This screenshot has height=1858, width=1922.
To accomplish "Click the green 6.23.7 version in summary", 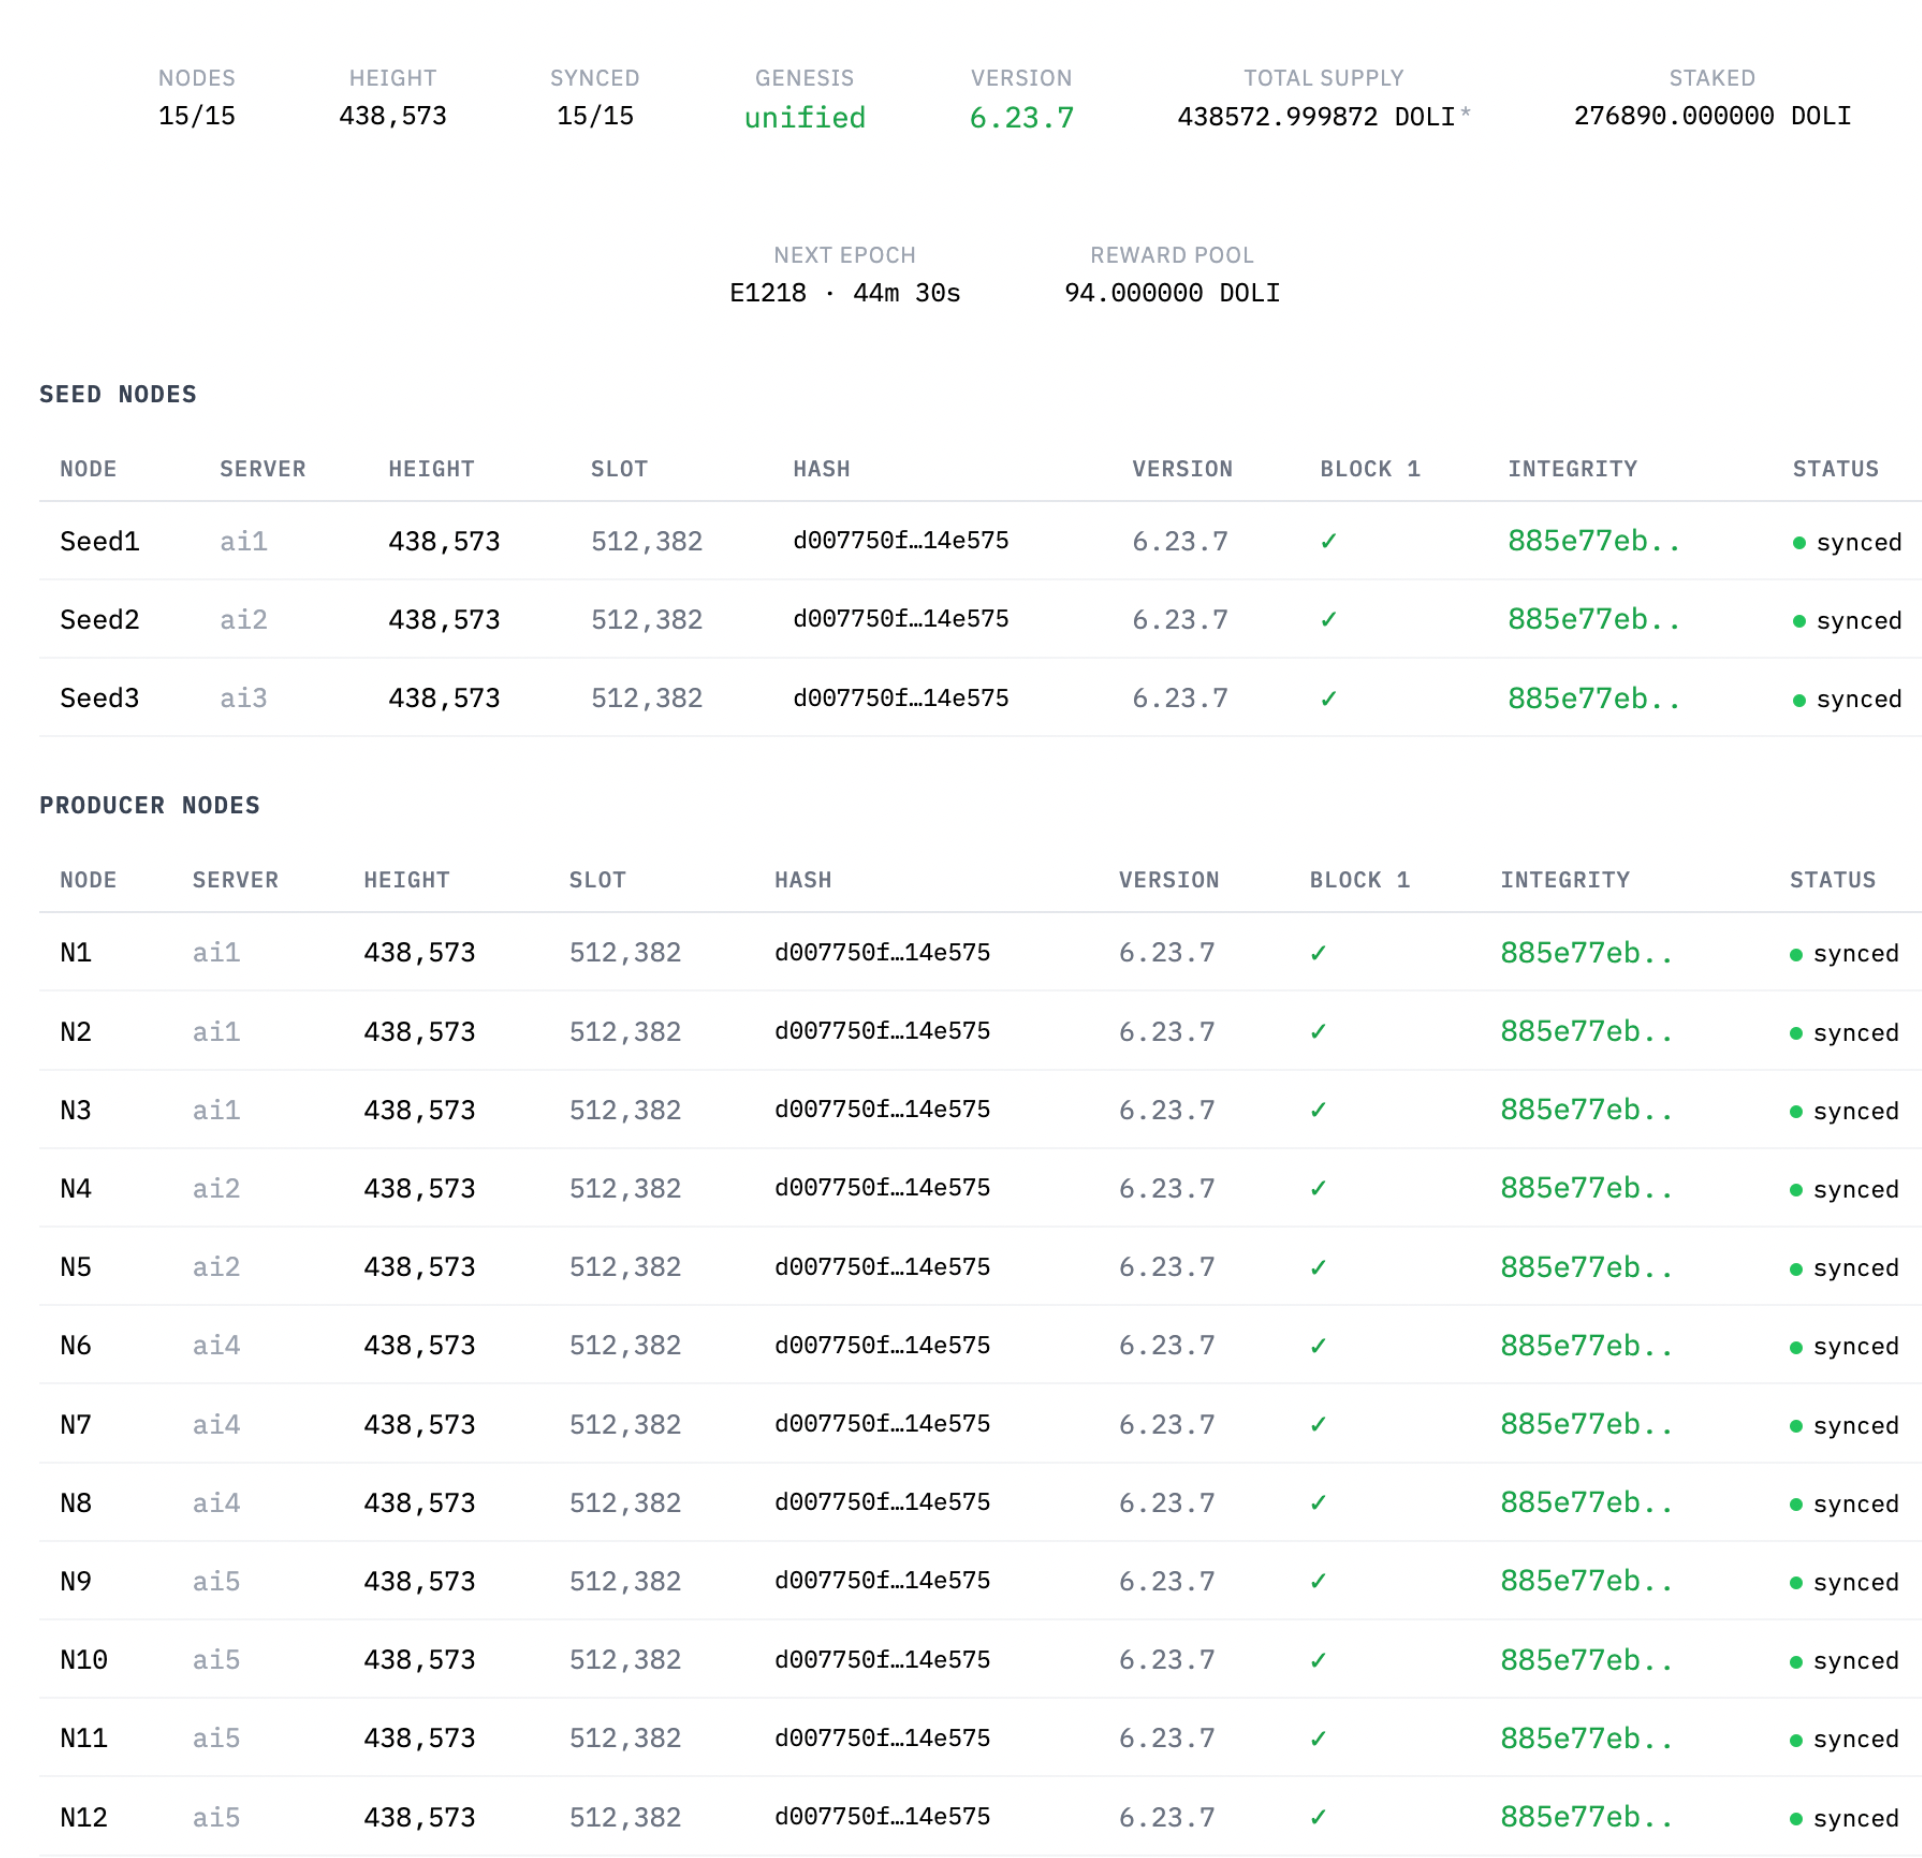I will click(x=1021, y=117).
